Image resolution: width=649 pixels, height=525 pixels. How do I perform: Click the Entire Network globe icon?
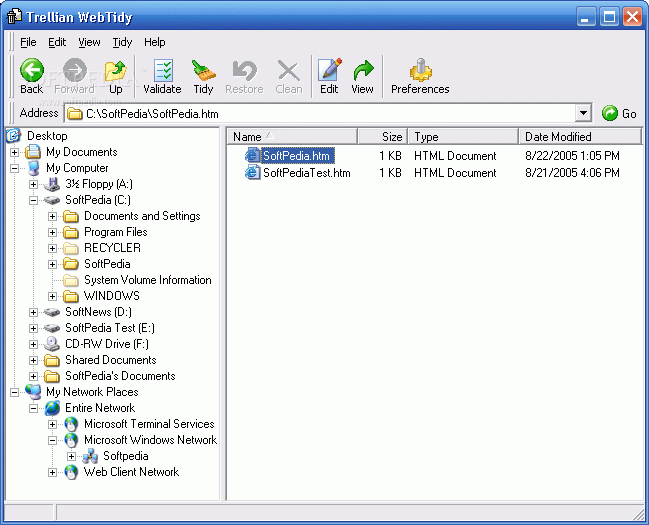(x=52, y=408)
